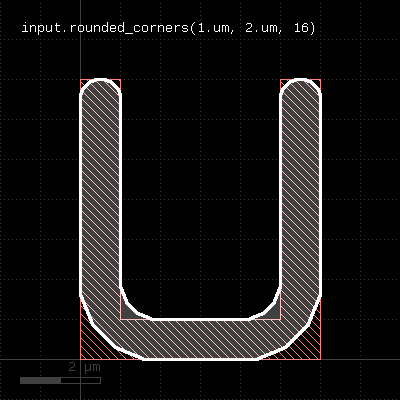Click the filled left half of scale bar

pos(40,380)
